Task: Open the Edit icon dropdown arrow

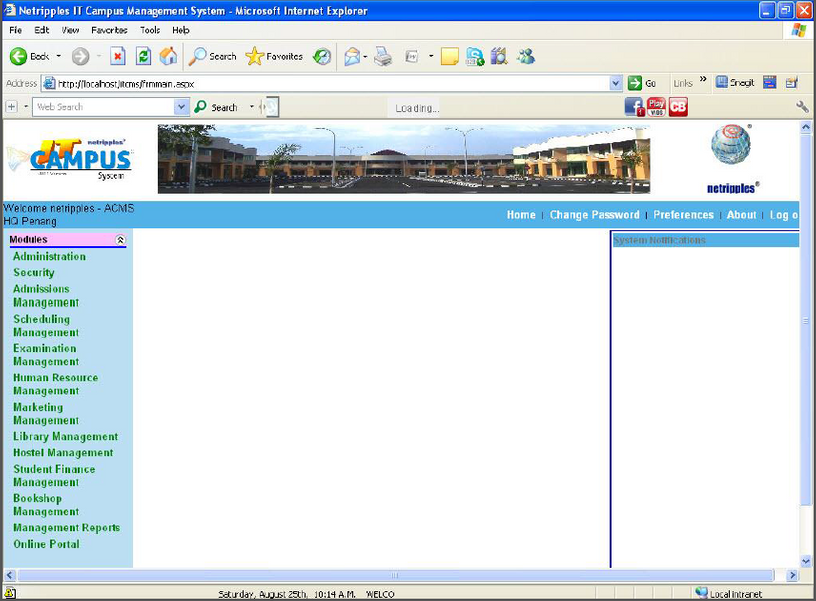Action: (431, 56)
